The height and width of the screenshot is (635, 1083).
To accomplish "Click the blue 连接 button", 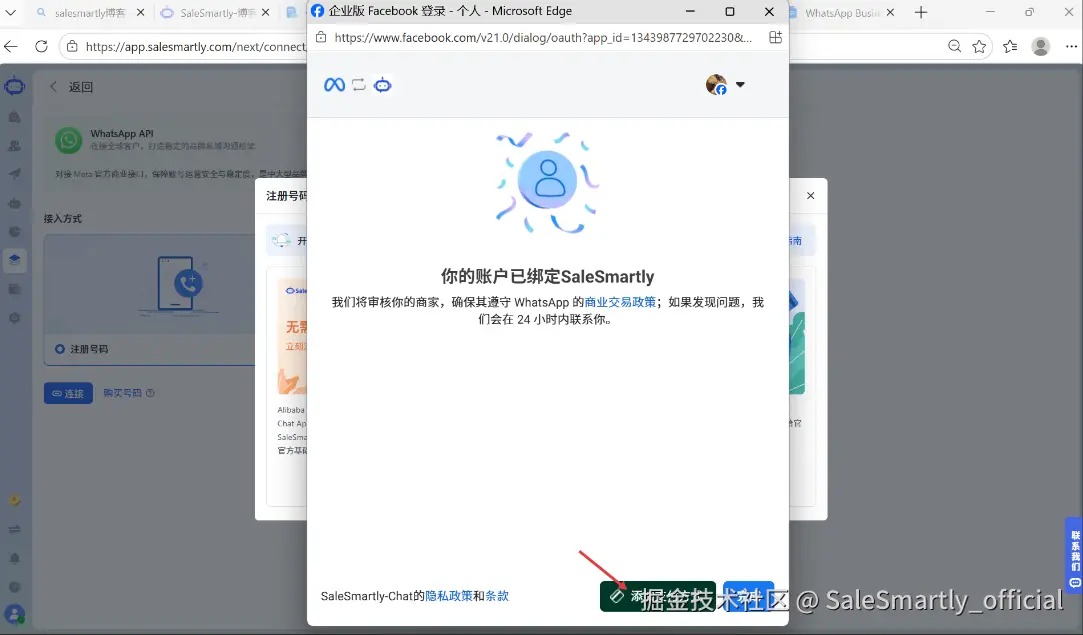I will (x=68, y=393).
